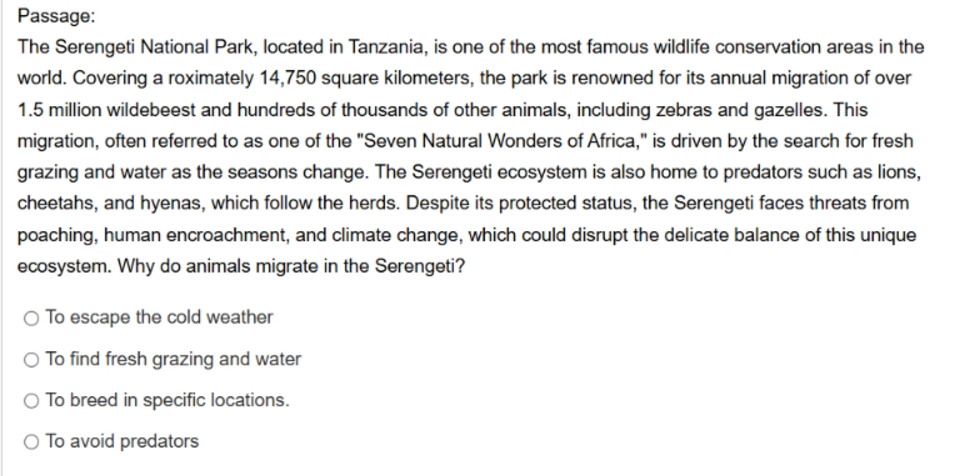
Task: Click the 'Passage:' heading
Action: (x=56, y=16)
